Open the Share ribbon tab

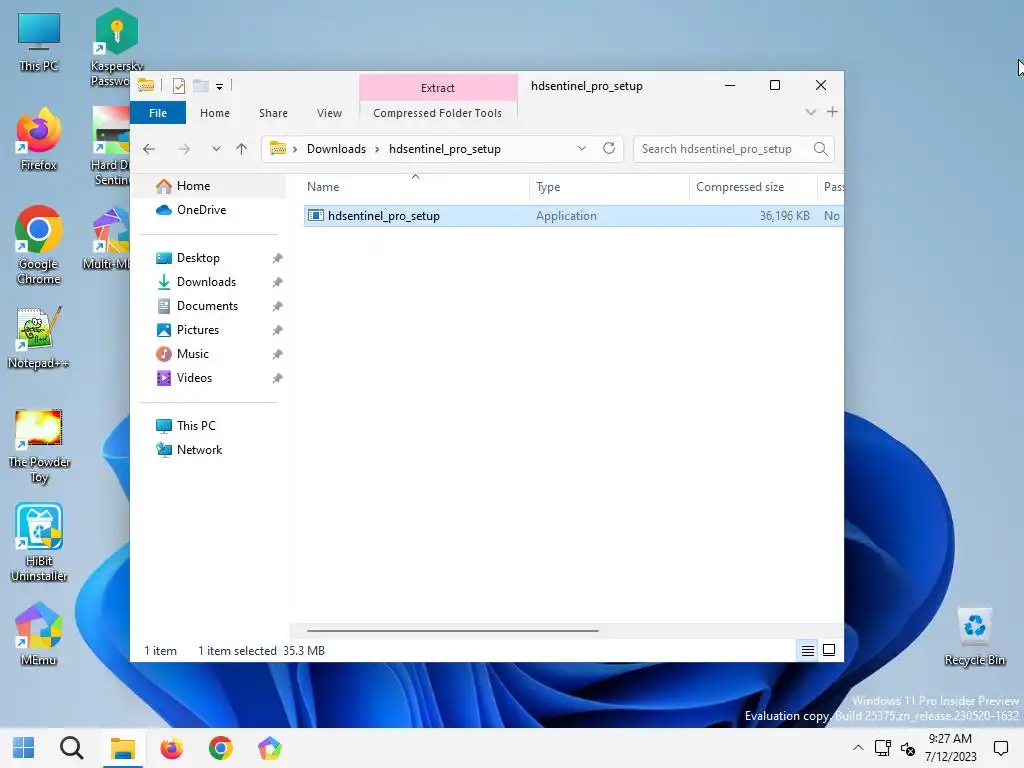(x=273, y=113)
